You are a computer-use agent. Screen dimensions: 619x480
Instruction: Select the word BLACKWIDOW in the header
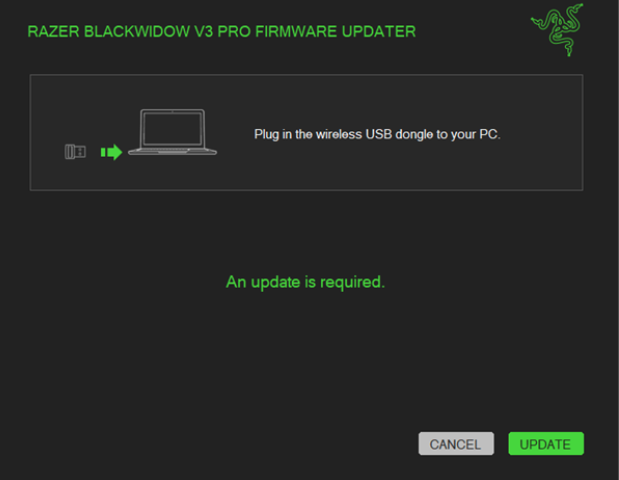click(137, 32)
